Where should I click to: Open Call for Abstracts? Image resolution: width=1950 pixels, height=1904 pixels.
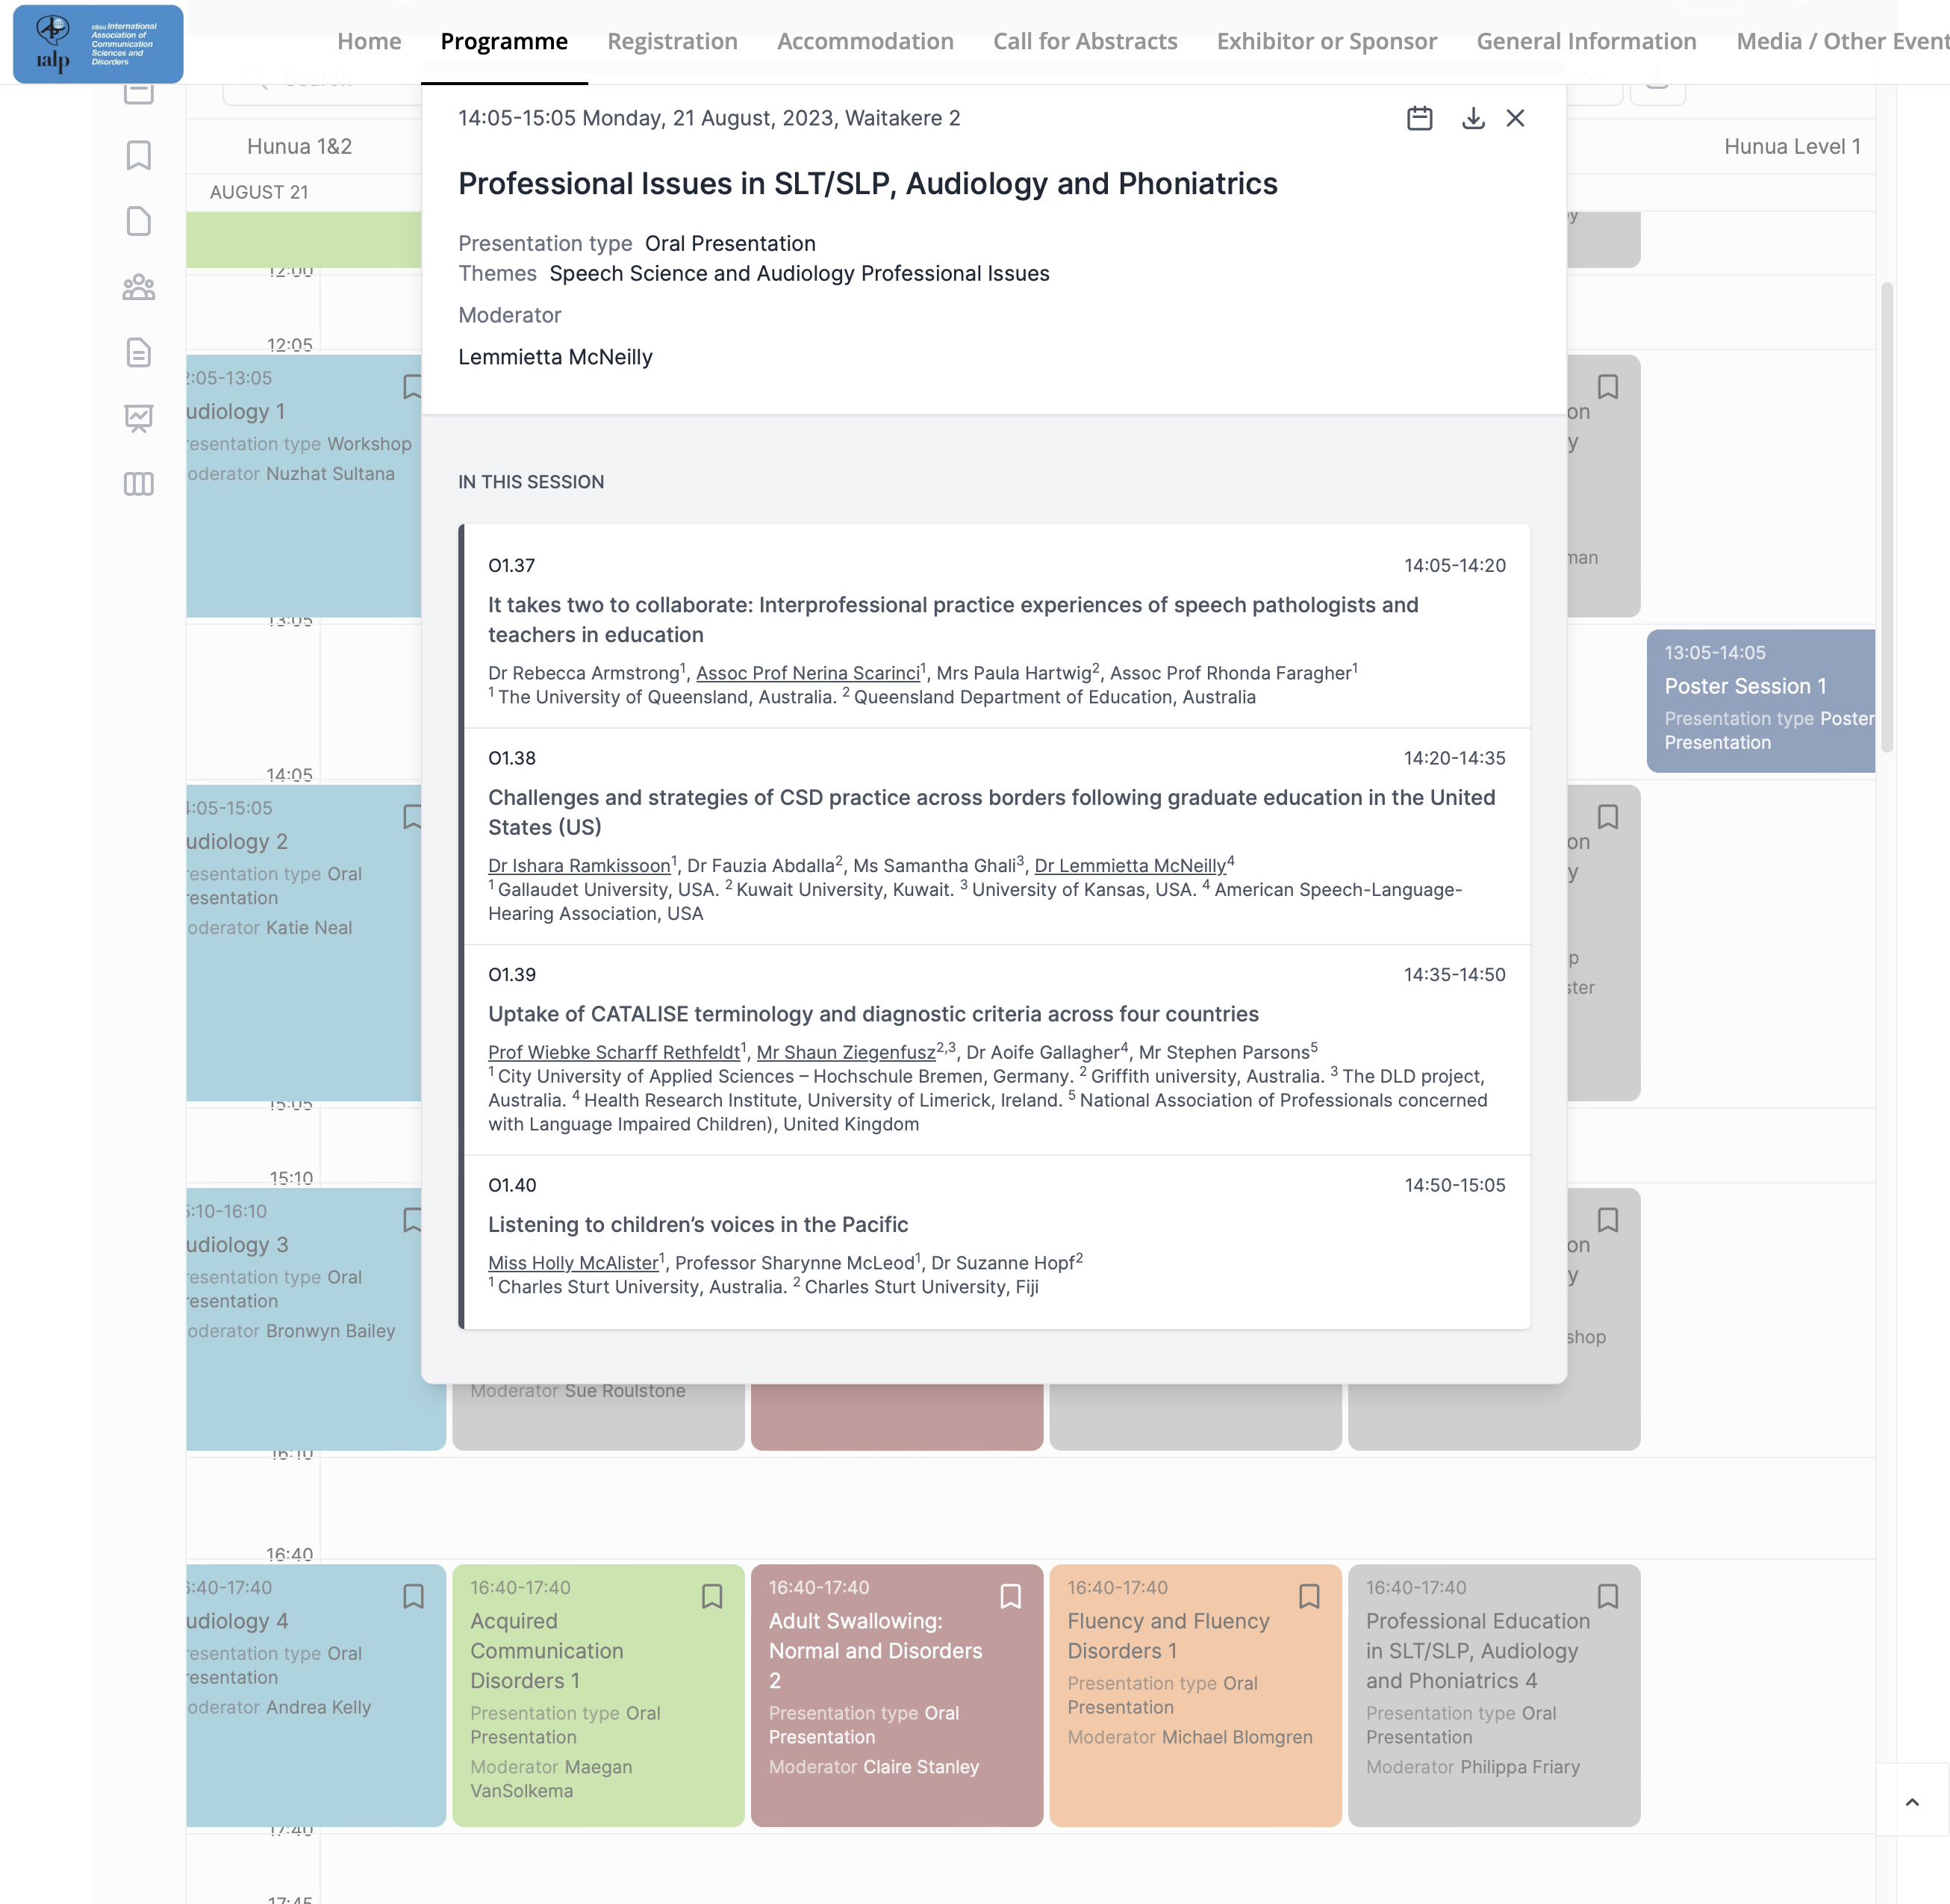(x=1085, y=41)
